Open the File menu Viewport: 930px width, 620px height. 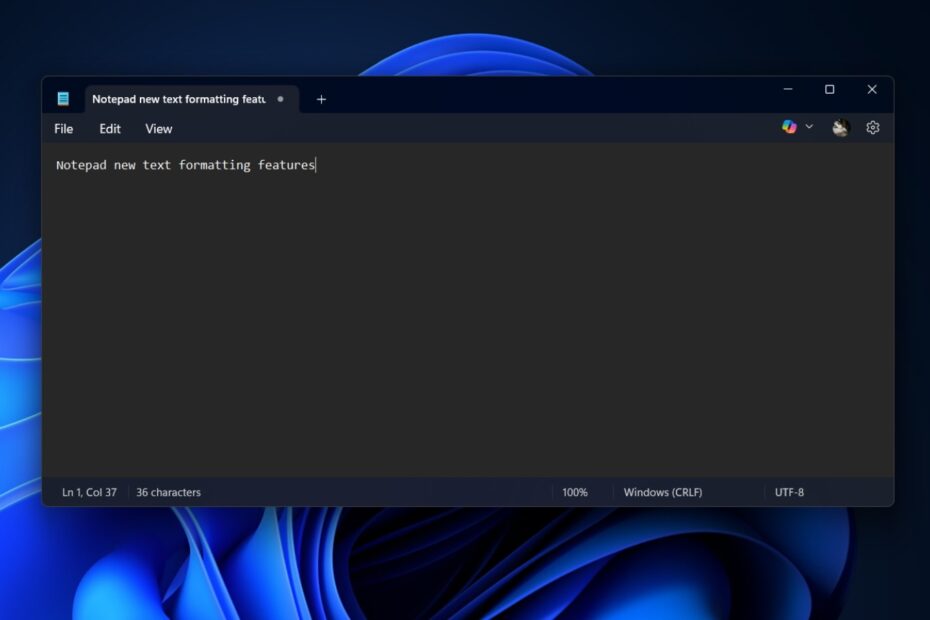pos(63,129)
